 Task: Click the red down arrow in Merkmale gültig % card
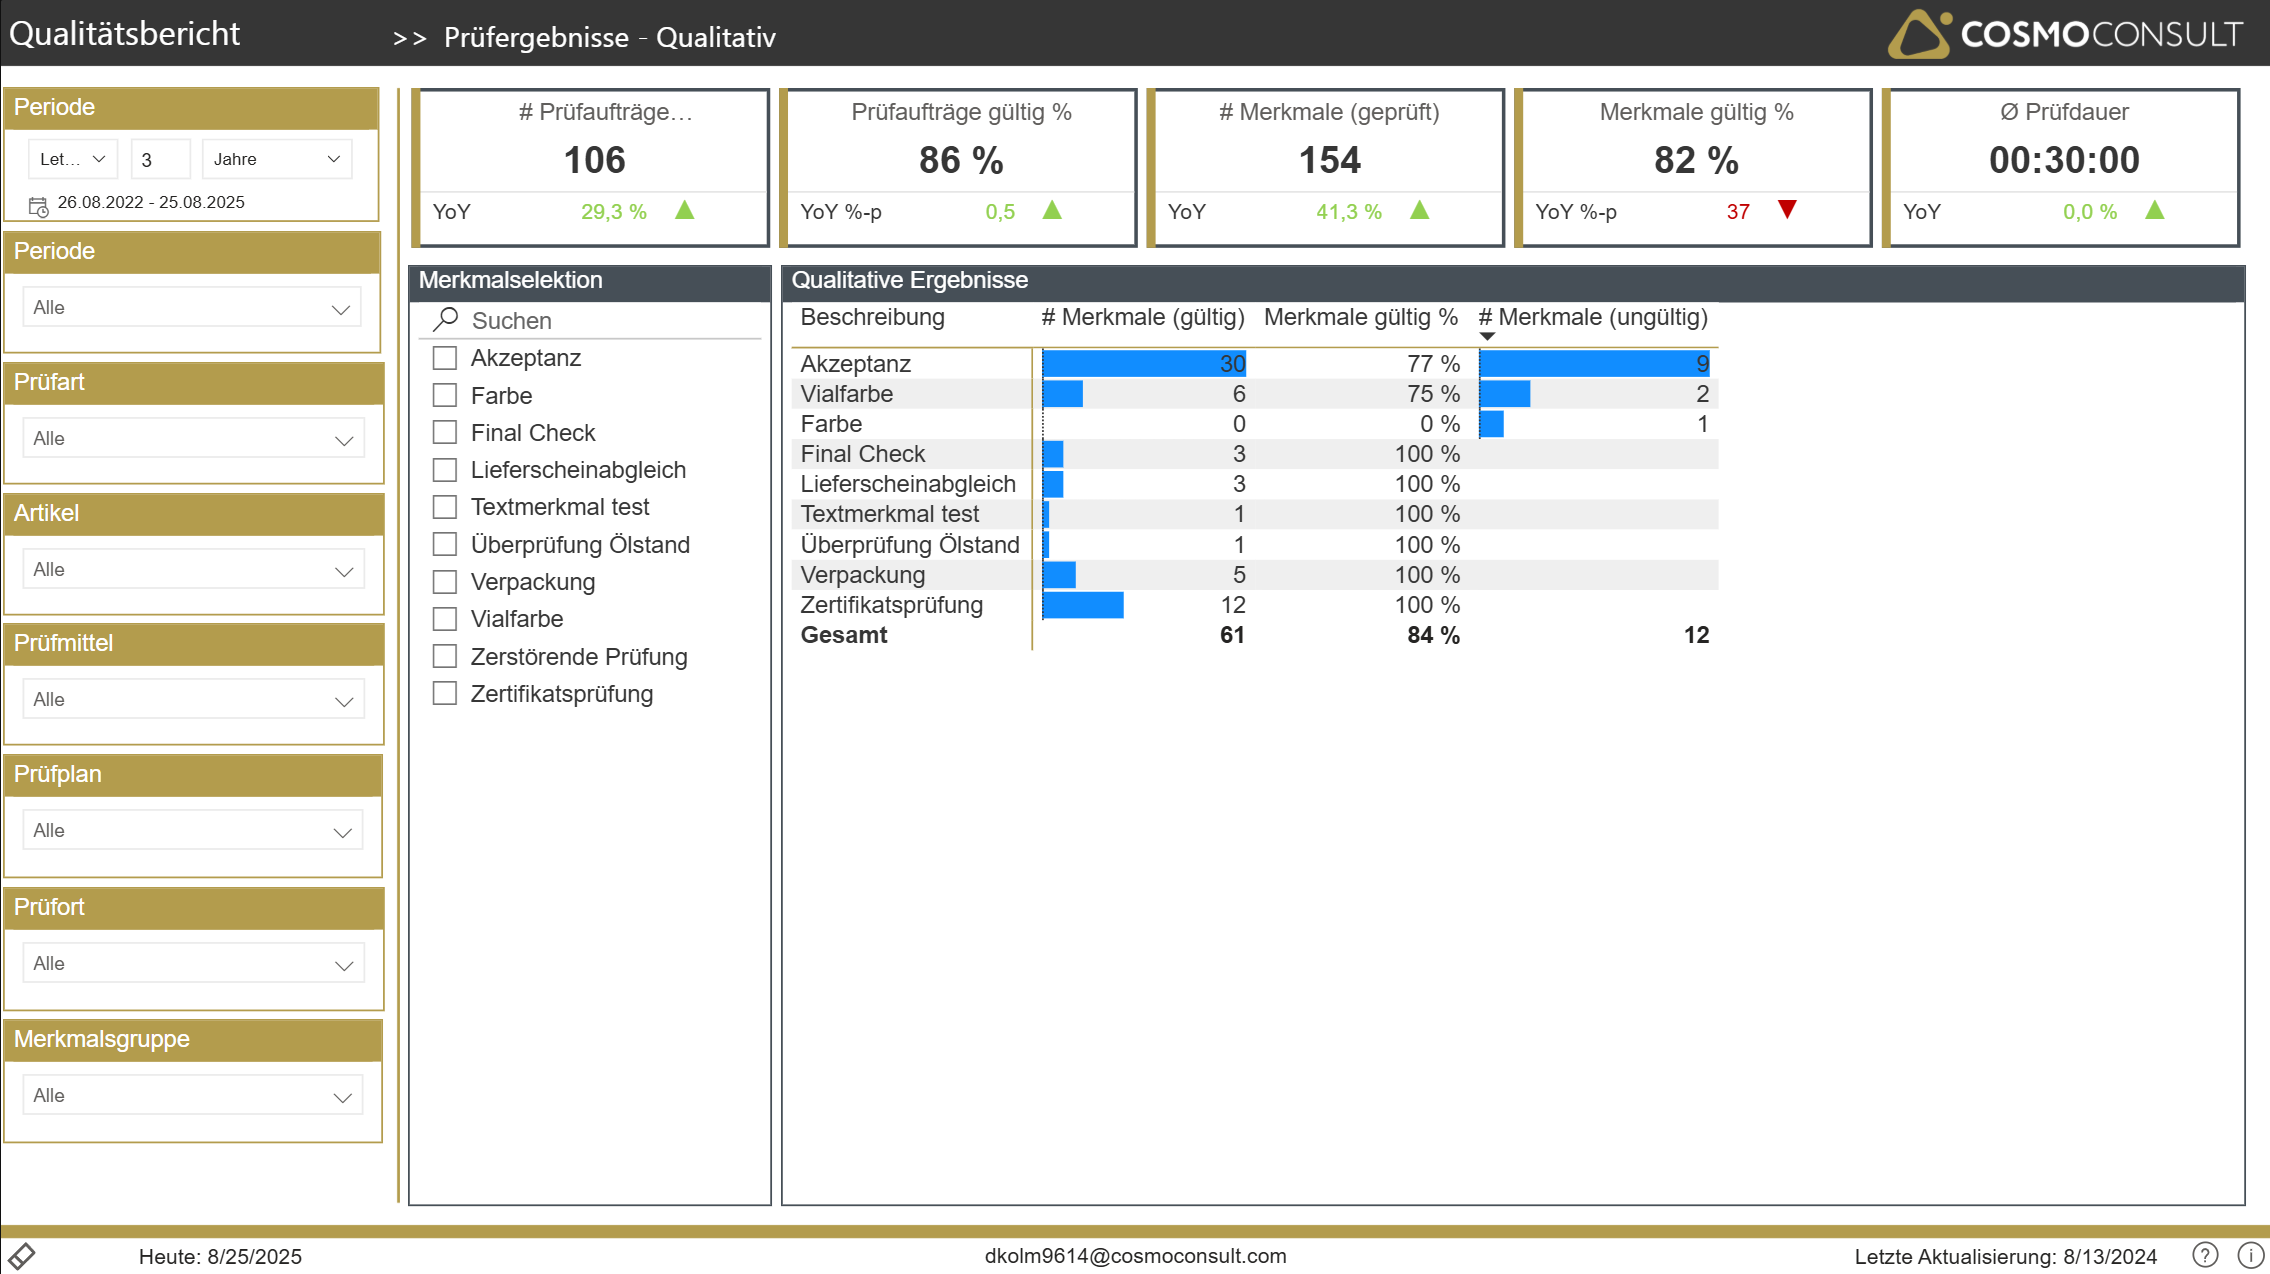[x=1787, y=209]
